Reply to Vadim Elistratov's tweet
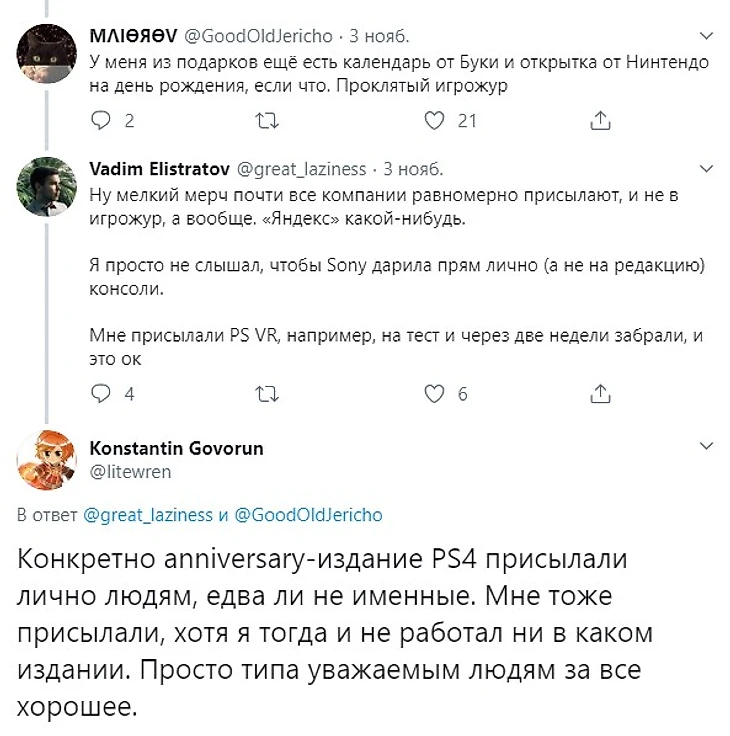This screenshot has height=736, width=730. pyautogui.click(x=99, y=394)
